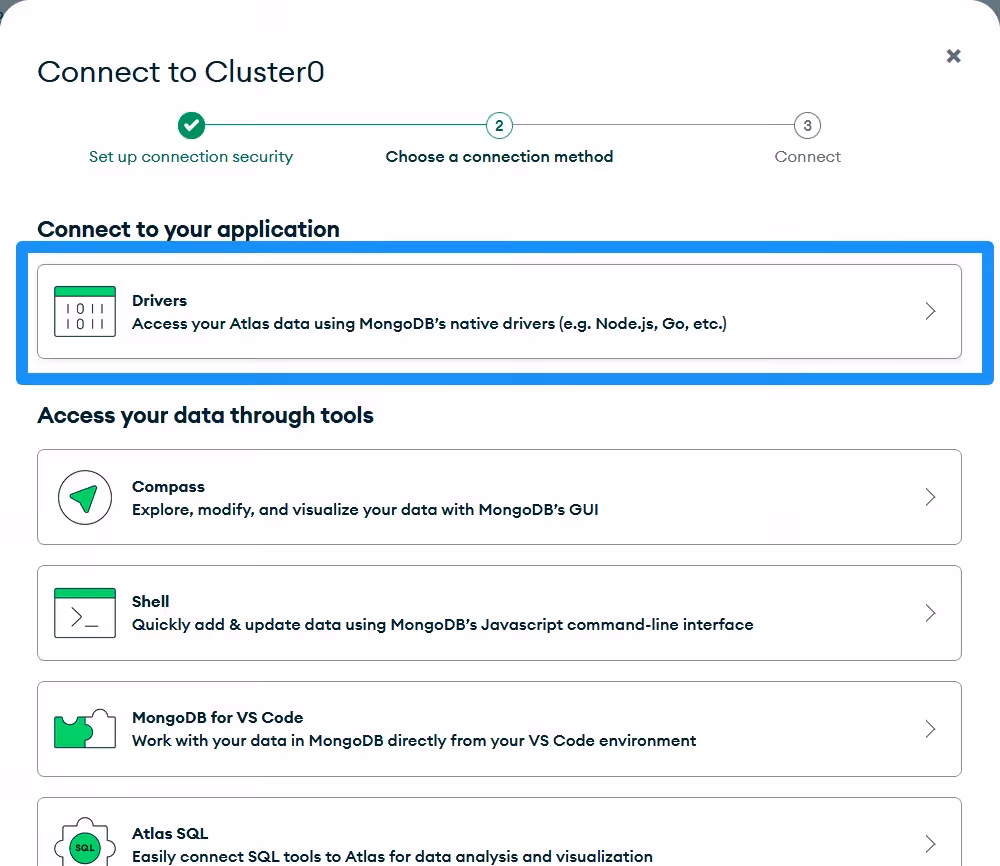Expand the Atlas SQL option chevron

[930, 843]
